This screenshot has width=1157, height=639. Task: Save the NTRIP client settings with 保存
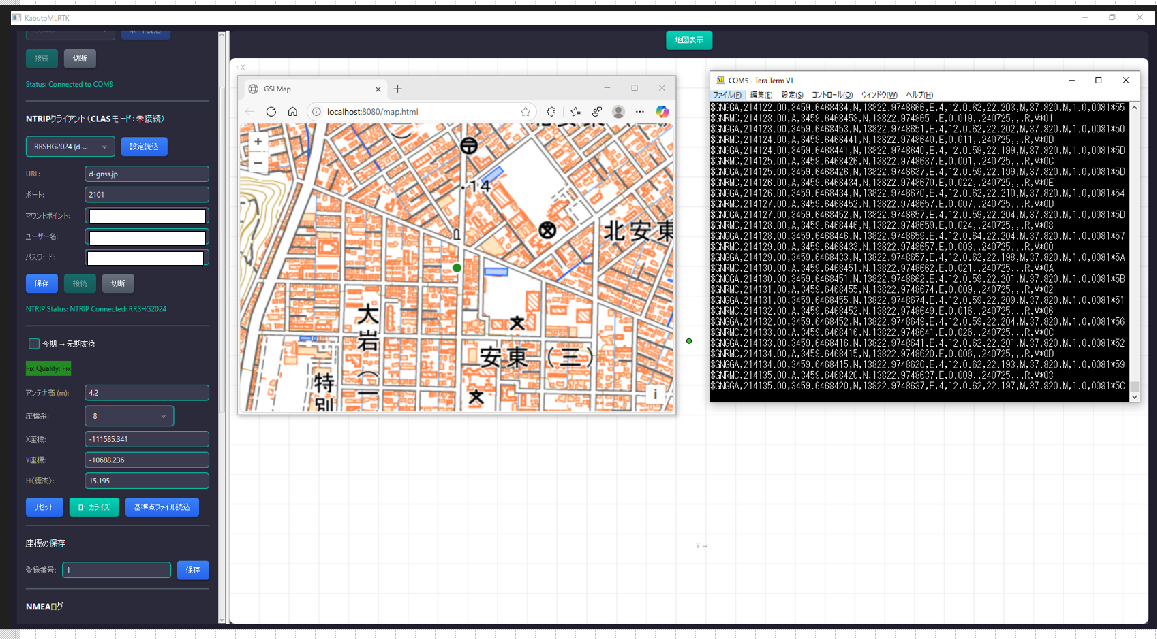41,283
